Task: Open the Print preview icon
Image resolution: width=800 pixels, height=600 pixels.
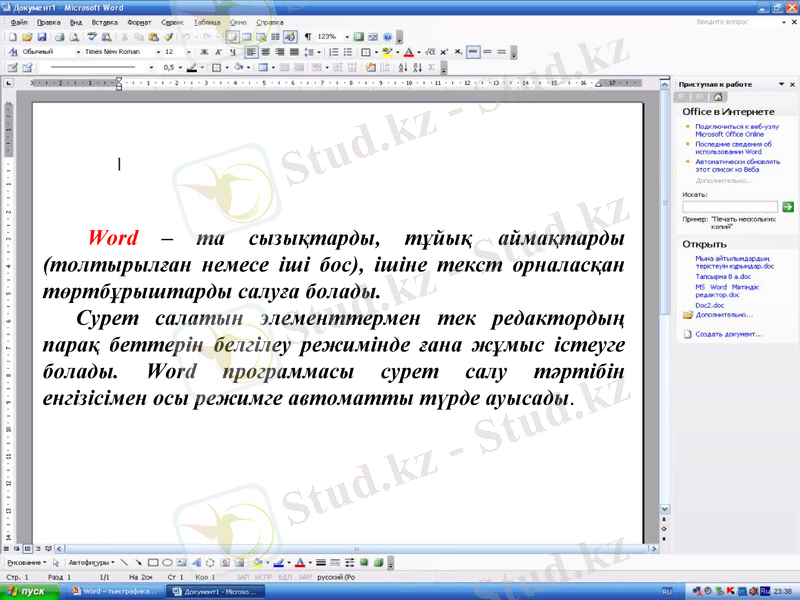Action: tap(73, 38)
